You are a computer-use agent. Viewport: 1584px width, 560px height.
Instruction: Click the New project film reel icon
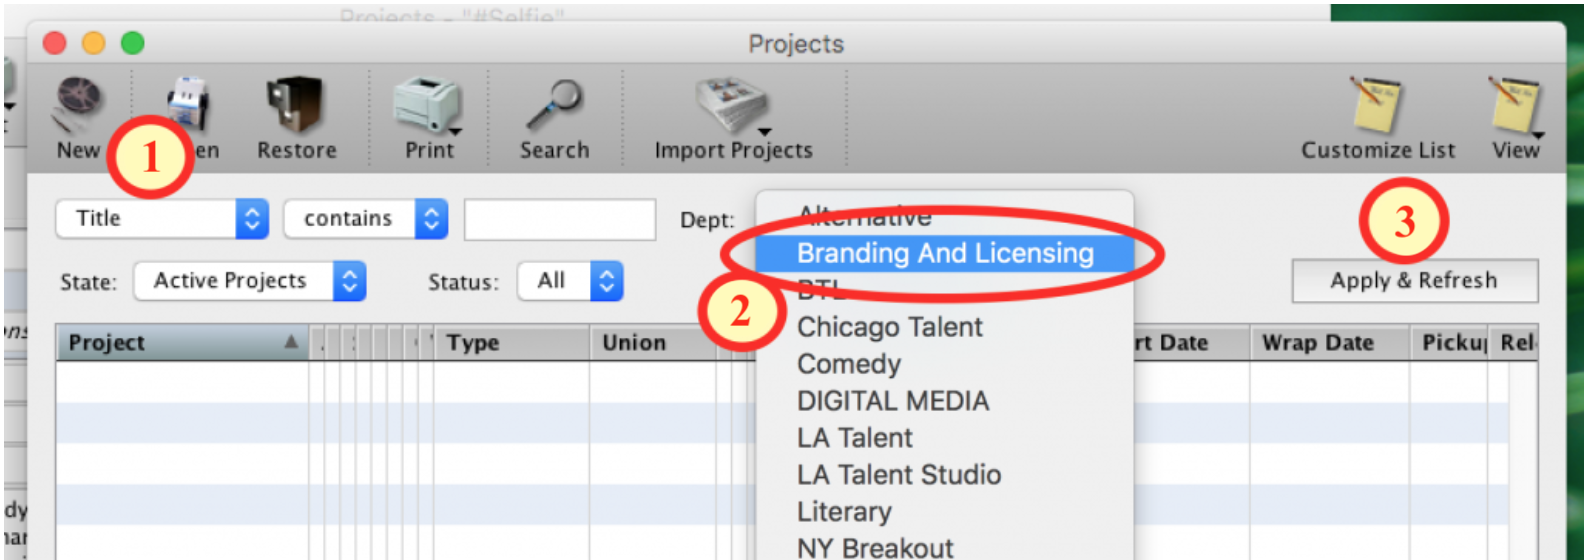click(x=78, y=104)
